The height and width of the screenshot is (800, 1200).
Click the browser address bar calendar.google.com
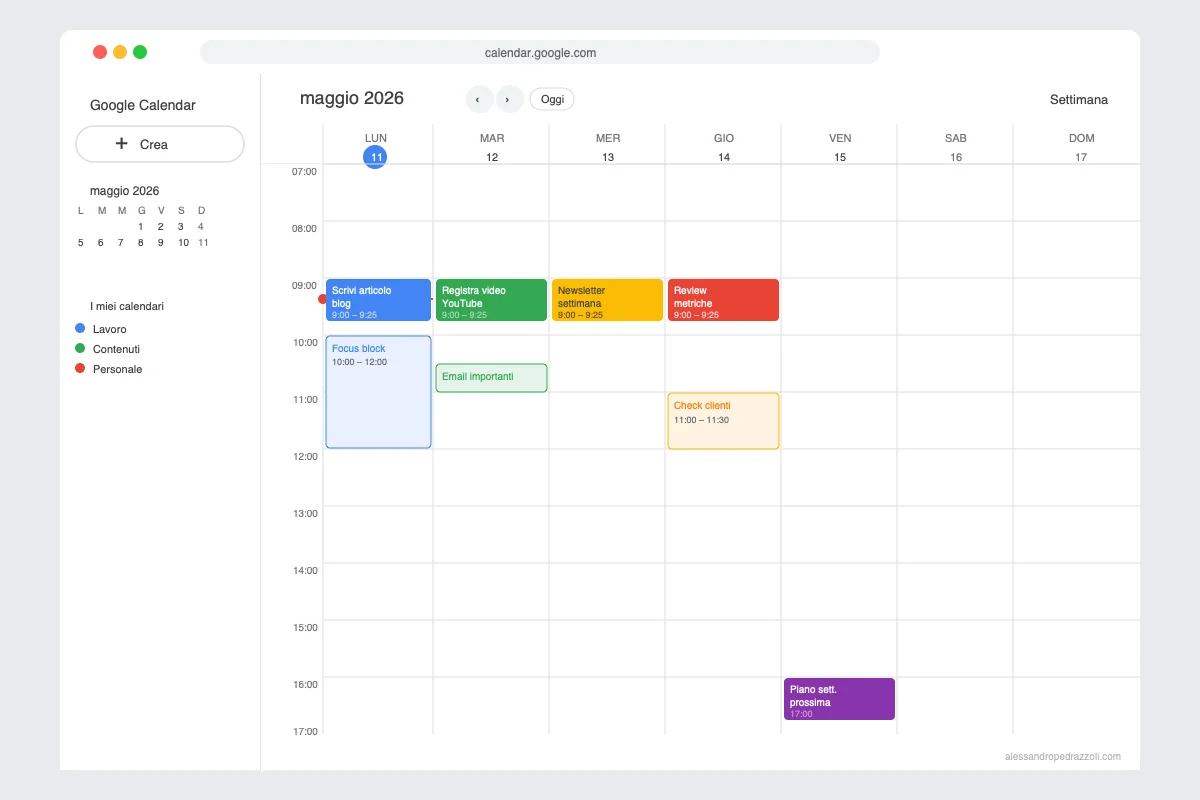click(x=540, y=52)
